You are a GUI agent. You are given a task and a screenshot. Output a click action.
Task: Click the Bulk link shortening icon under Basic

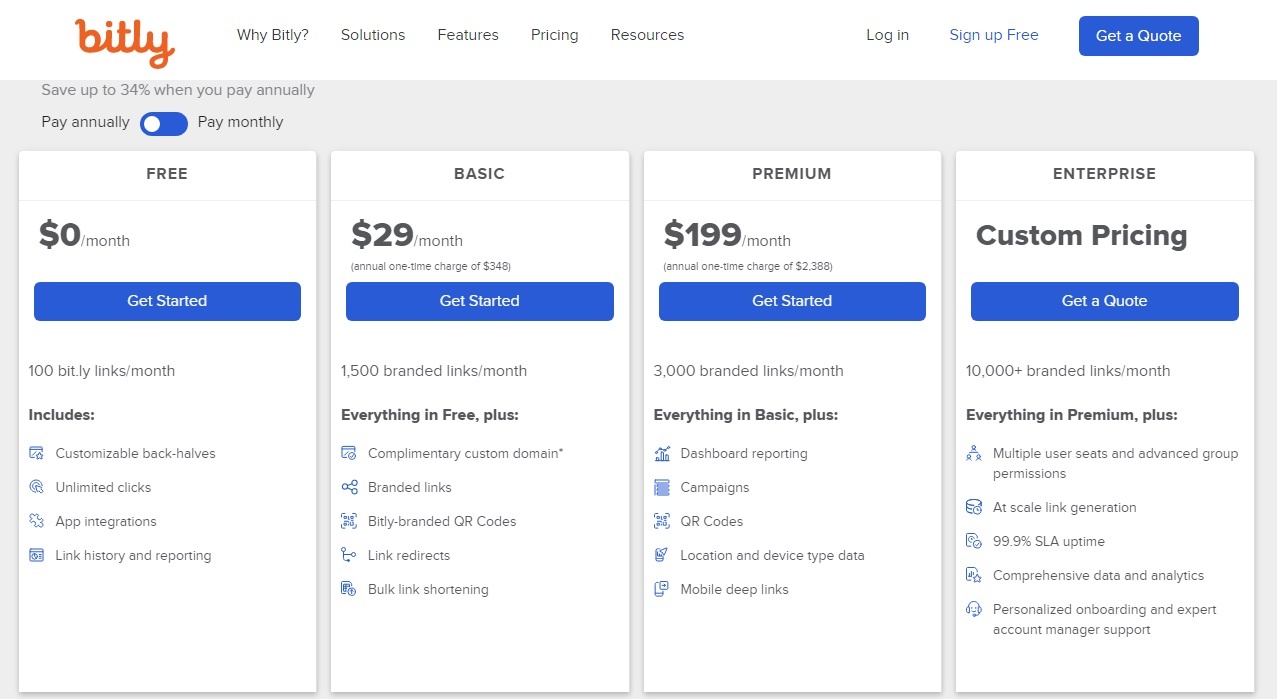[x=349, y=589]
